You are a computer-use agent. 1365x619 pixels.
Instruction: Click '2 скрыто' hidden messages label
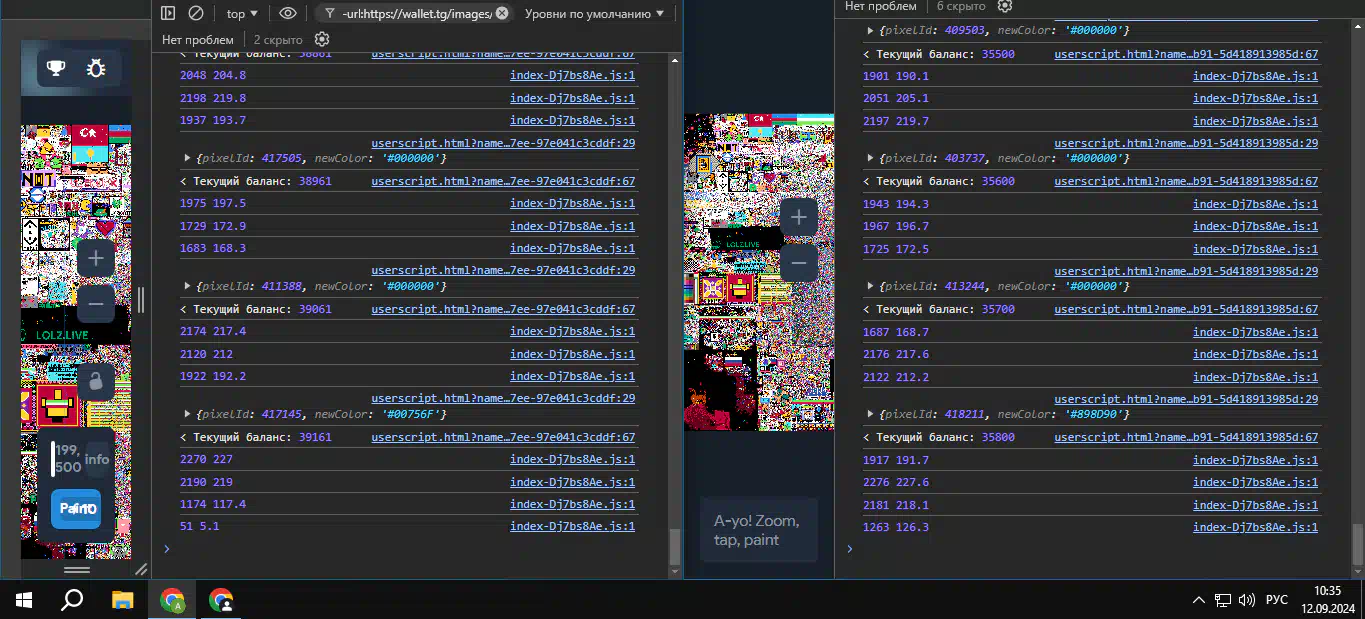(278, 39)
